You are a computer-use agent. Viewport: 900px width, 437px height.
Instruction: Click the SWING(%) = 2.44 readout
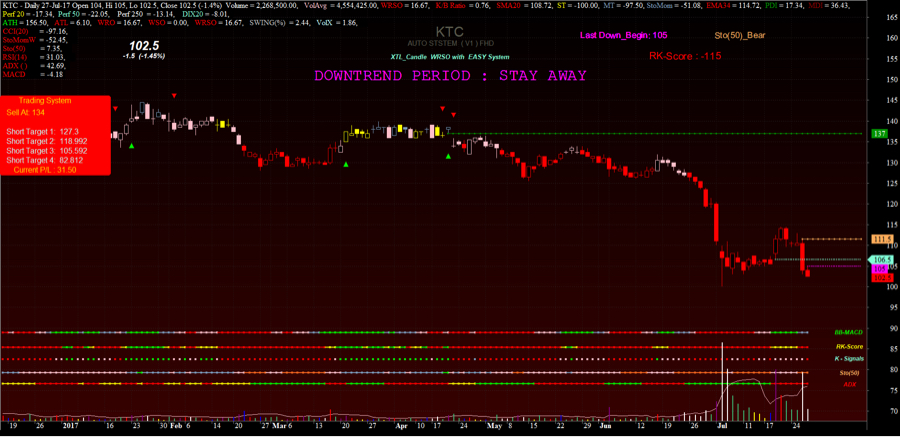coord(278,22)
